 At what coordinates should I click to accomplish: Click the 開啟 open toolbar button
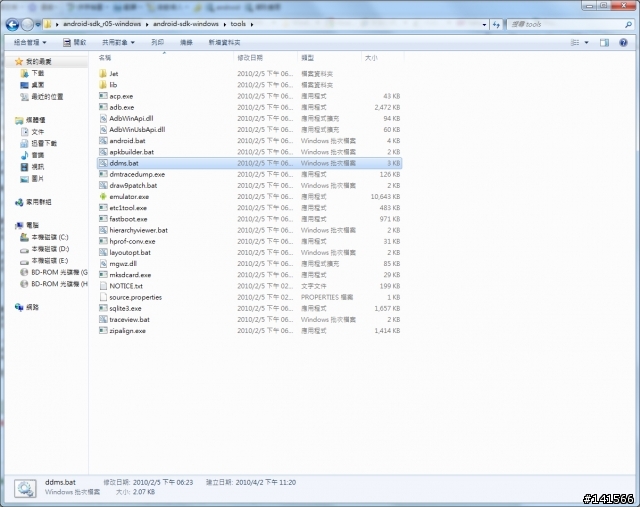75,42
